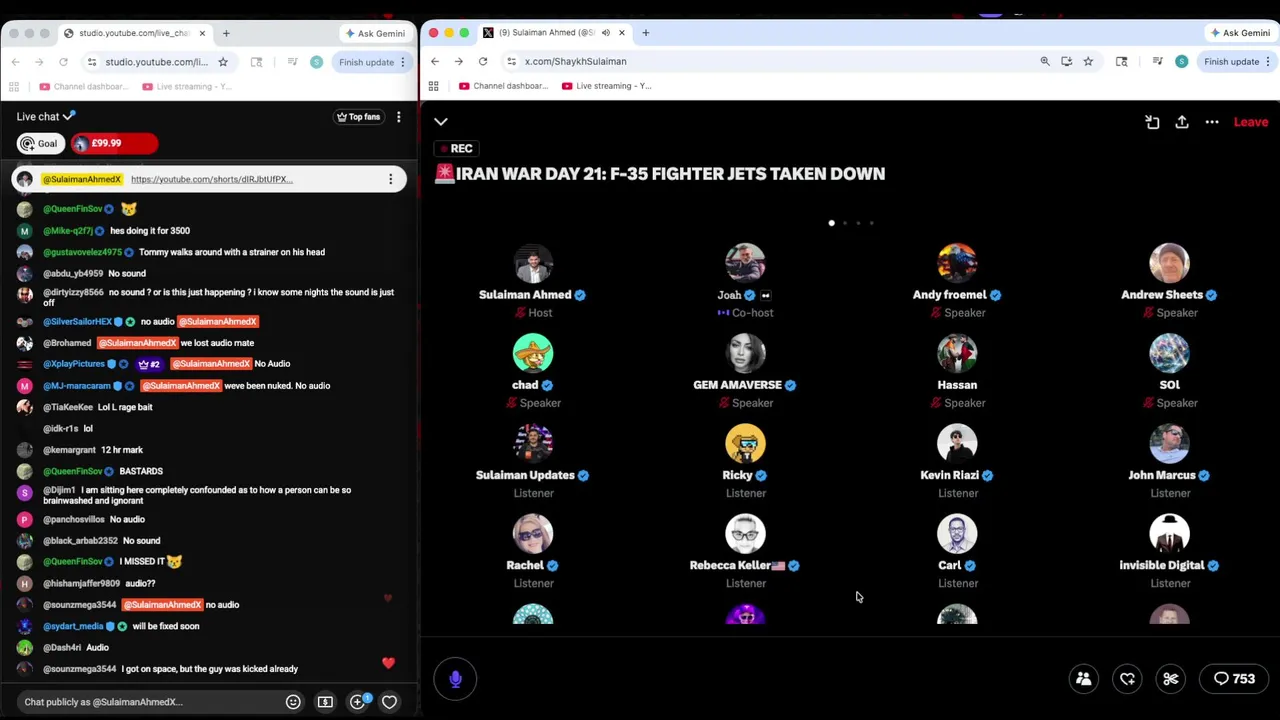The height and width of the screenshot is (720, 1280).
Task: Open Andrew Sheets speaker avatar
Action: (x=1169, y=263)
